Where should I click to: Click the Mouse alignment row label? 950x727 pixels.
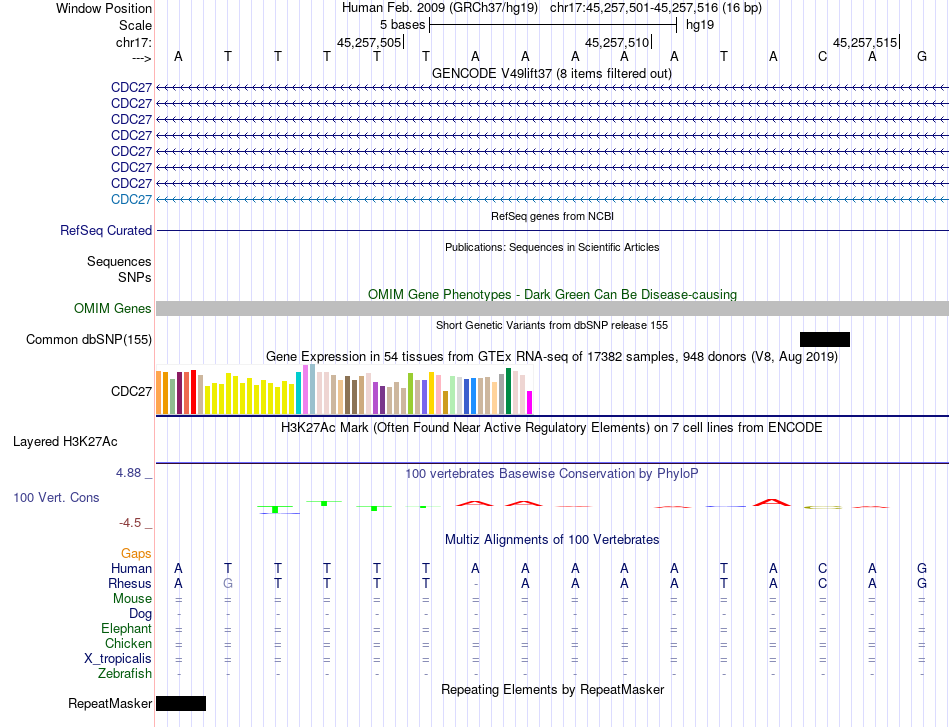pyautogui.click(x=133, y=599)
